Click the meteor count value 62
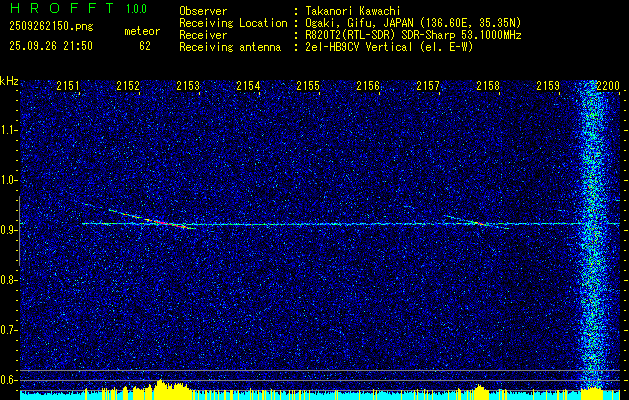The image size is (629, 400). 145,45
